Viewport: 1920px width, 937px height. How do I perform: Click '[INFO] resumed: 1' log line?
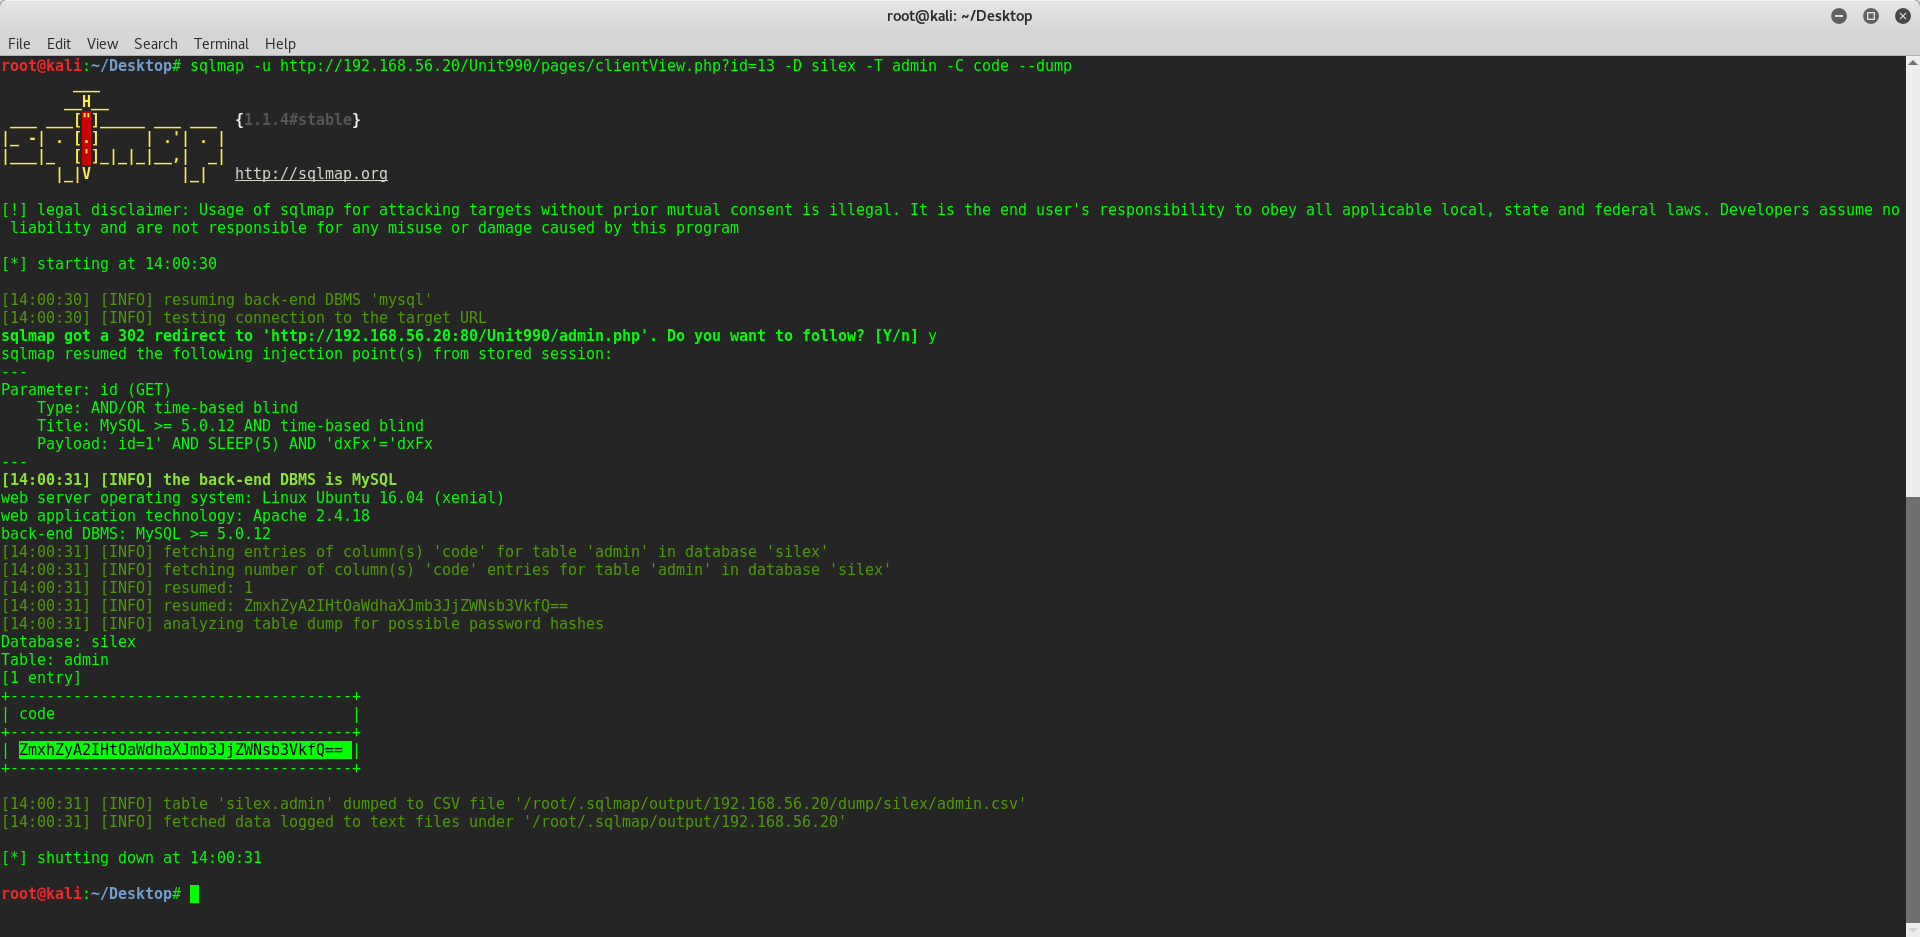click(127, 588)
